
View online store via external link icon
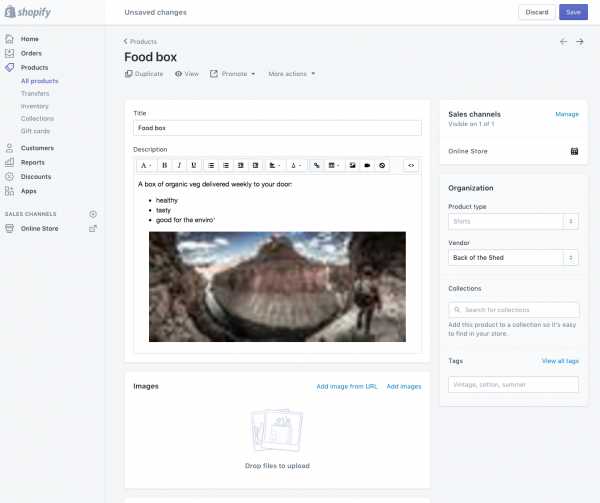pos(93,229)
